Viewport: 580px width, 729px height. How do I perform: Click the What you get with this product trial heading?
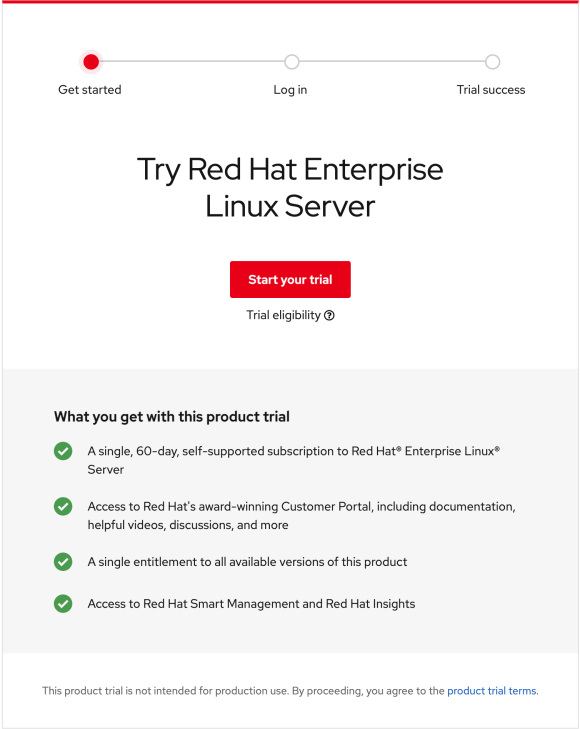click(172, 417)
